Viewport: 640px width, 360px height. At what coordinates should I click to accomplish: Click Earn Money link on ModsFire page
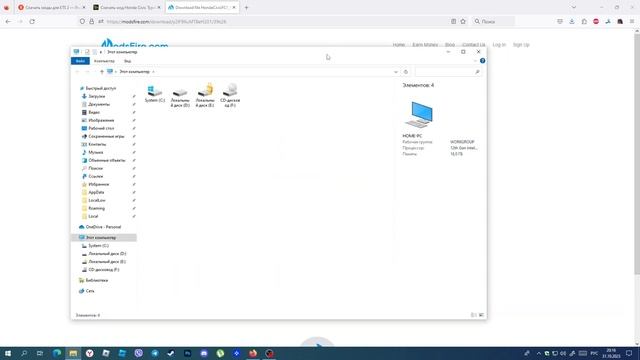425,45
